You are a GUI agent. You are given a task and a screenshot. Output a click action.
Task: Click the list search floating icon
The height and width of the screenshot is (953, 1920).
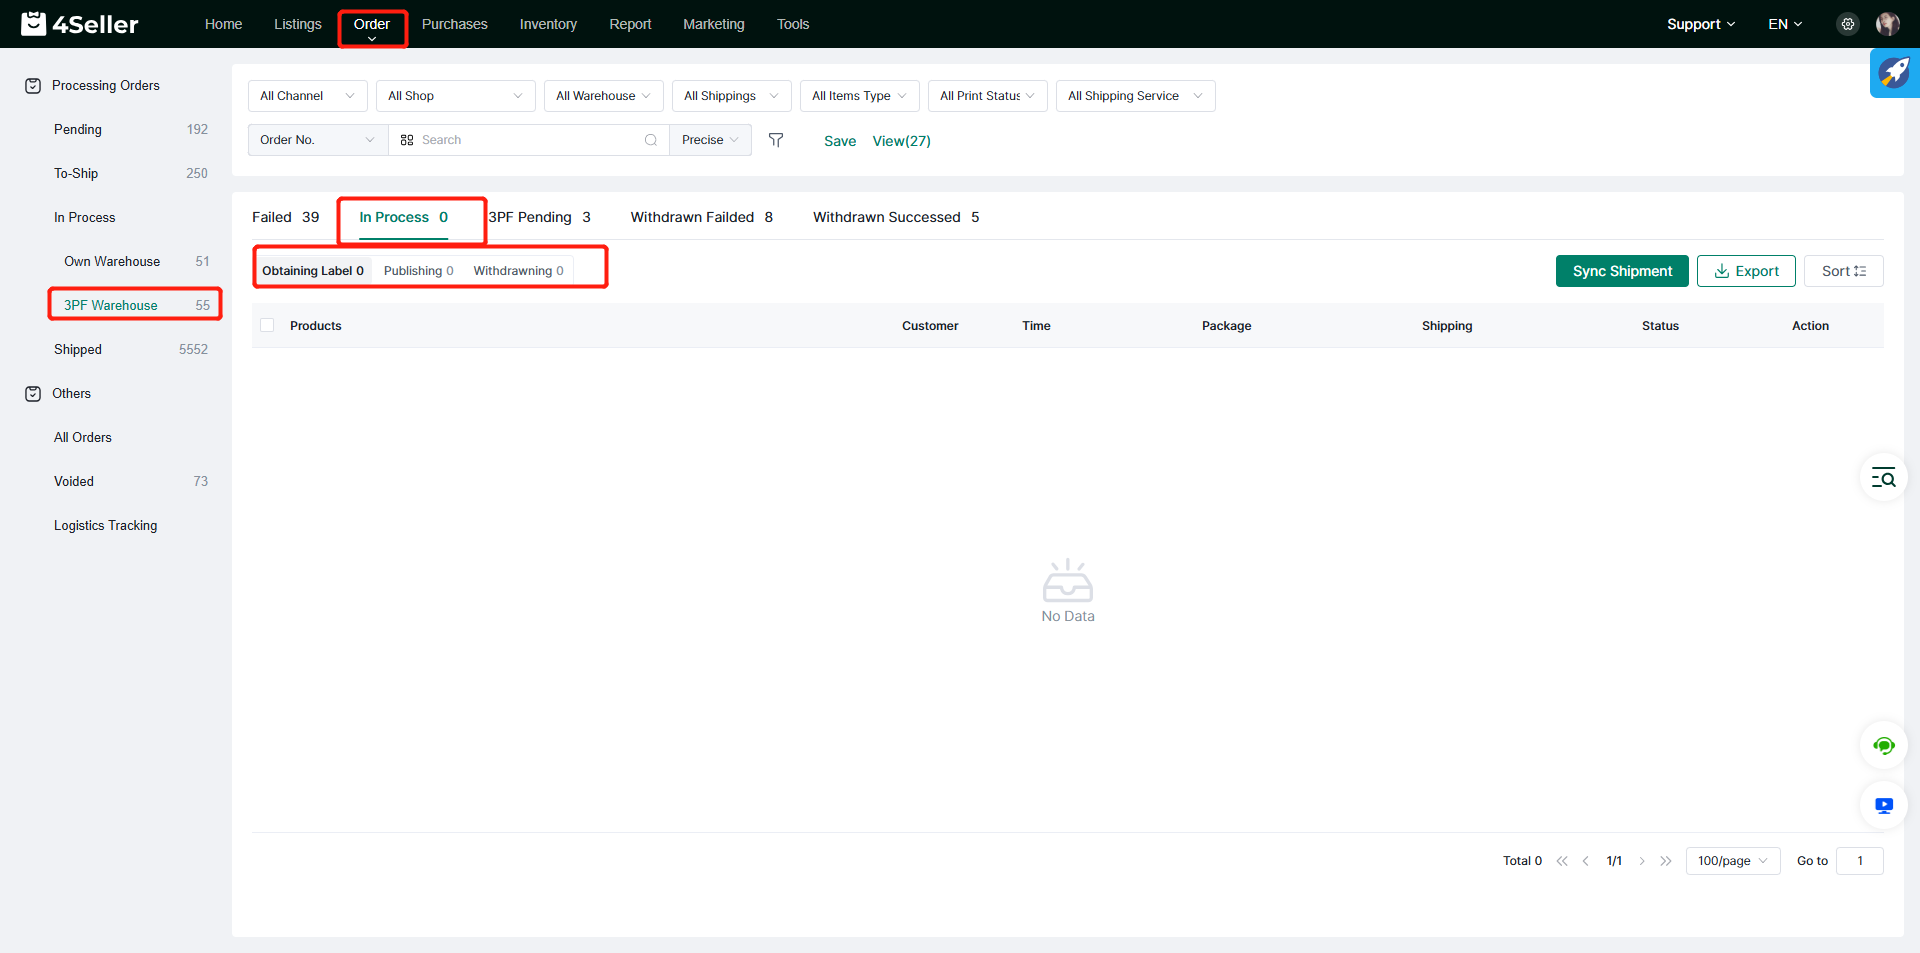click(1883, 478)
